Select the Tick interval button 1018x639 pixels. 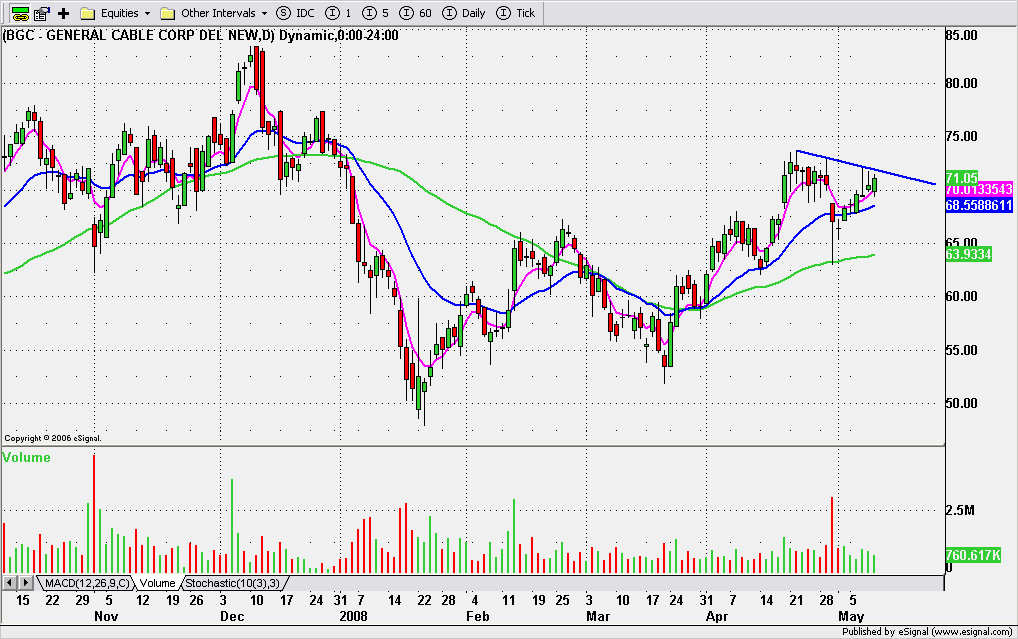point(515,13)
